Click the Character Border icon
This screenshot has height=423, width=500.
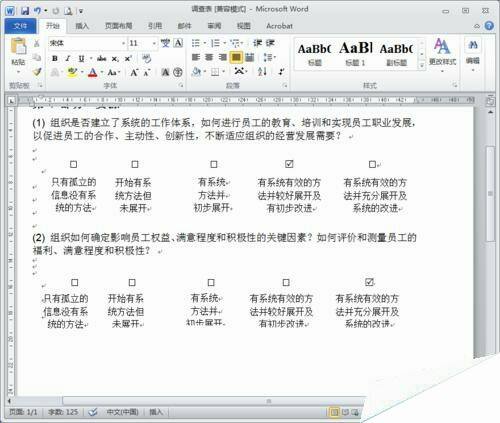click(179, 43)
